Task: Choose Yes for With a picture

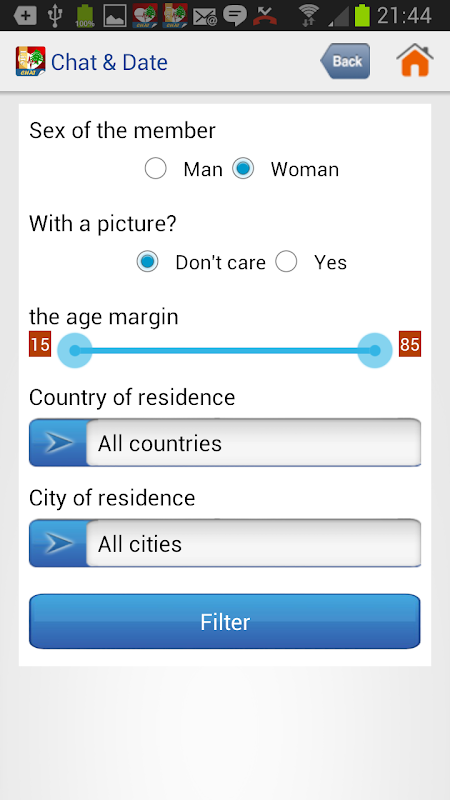Action: (286, 262)
